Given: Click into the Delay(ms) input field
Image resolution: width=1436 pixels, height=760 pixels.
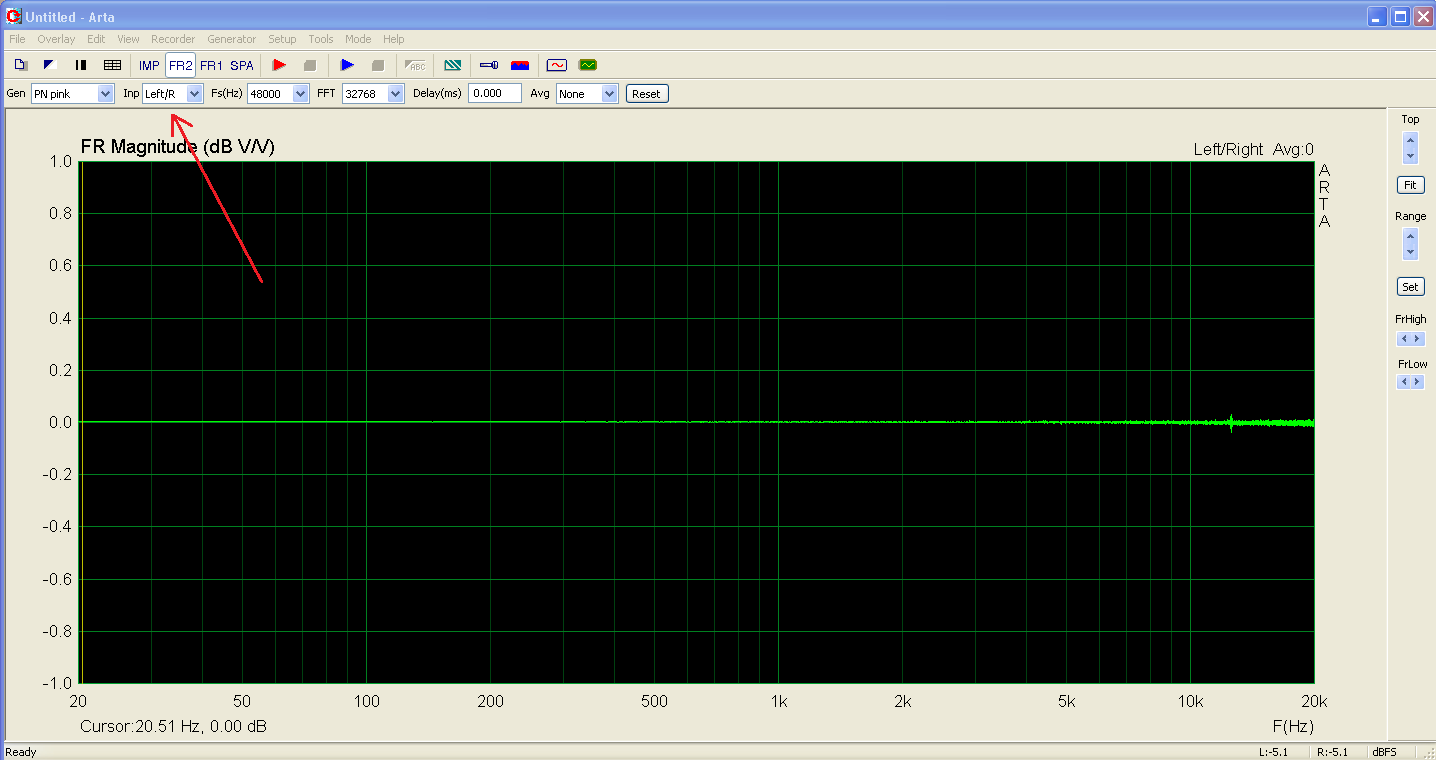Looking at the screenshot, I should (x=495, y=93).
